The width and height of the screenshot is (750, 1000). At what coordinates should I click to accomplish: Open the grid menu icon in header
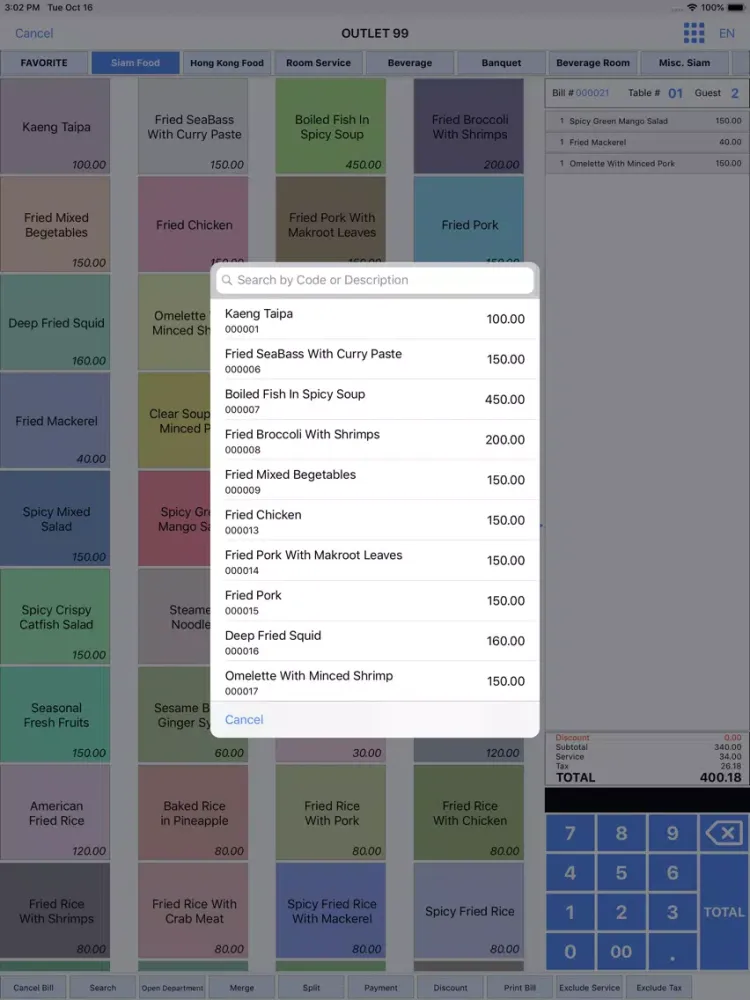[x=694, y=33]
